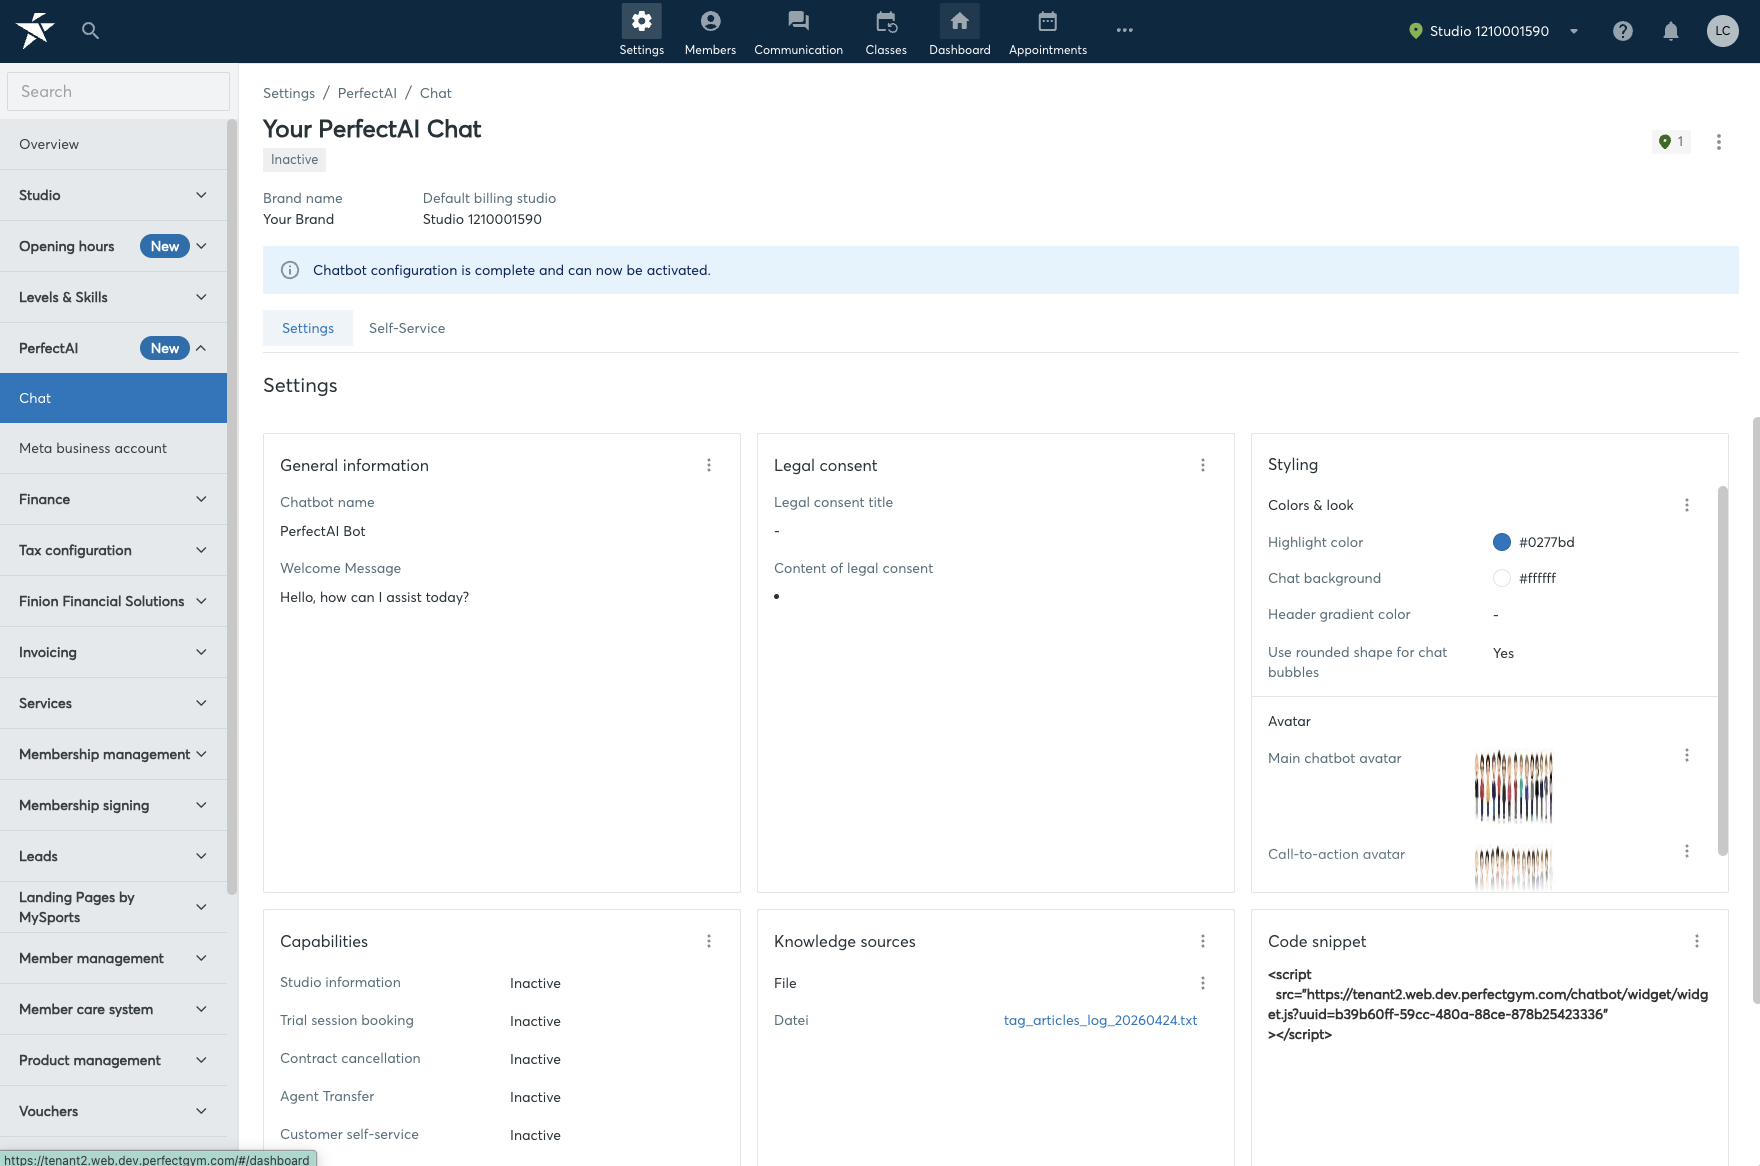This screenshot has width=1760, height=1166.
Task: Open File row options menu
Action: coord(1203,983)
